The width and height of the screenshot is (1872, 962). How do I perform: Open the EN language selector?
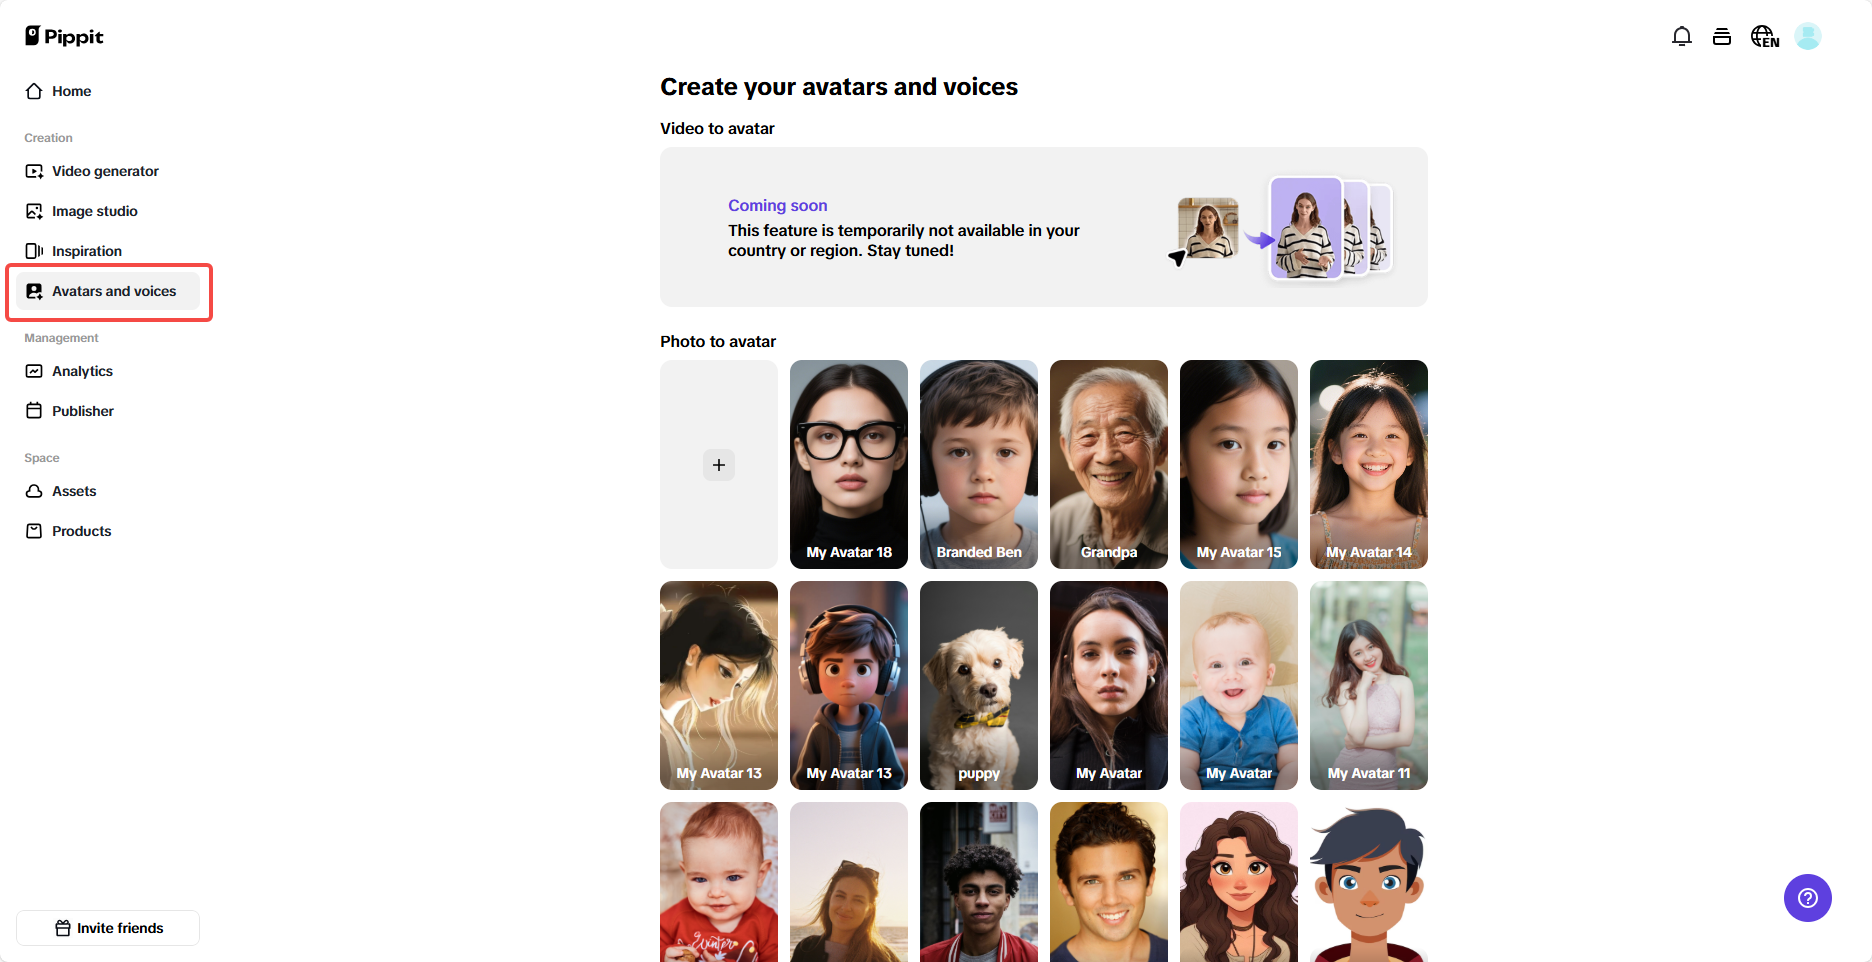point(1764,36)
